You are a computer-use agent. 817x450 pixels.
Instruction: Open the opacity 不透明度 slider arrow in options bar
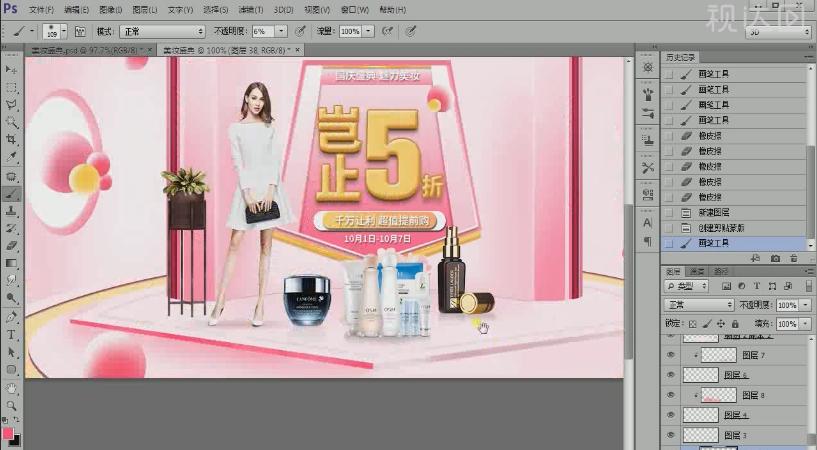pyautogui.click(x=281, y=32)
